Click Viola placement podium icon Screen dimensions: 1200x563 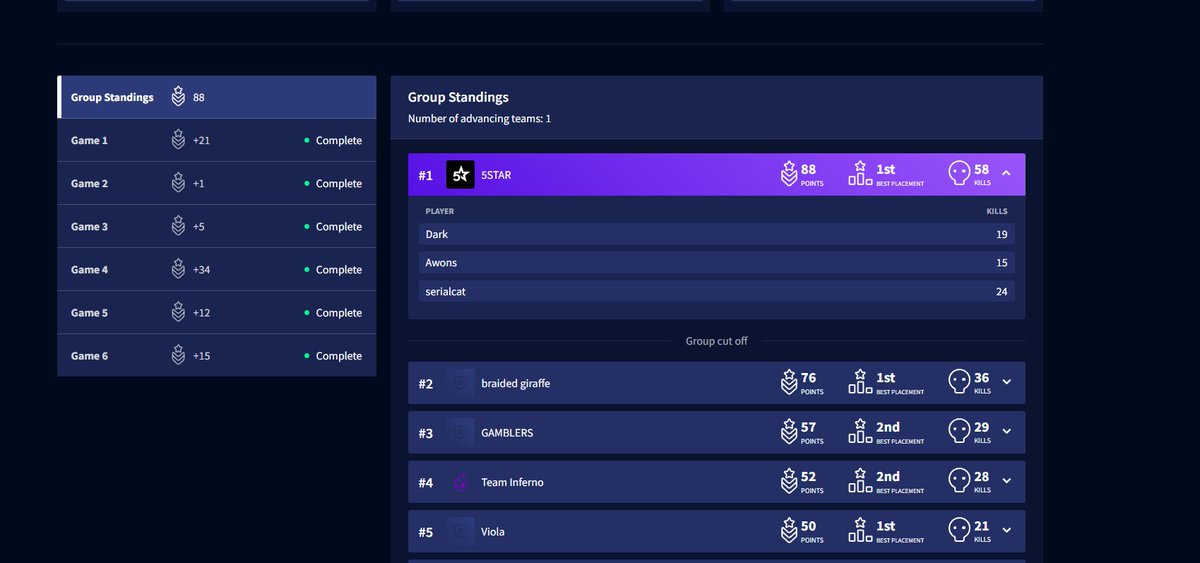pos(860,530)
